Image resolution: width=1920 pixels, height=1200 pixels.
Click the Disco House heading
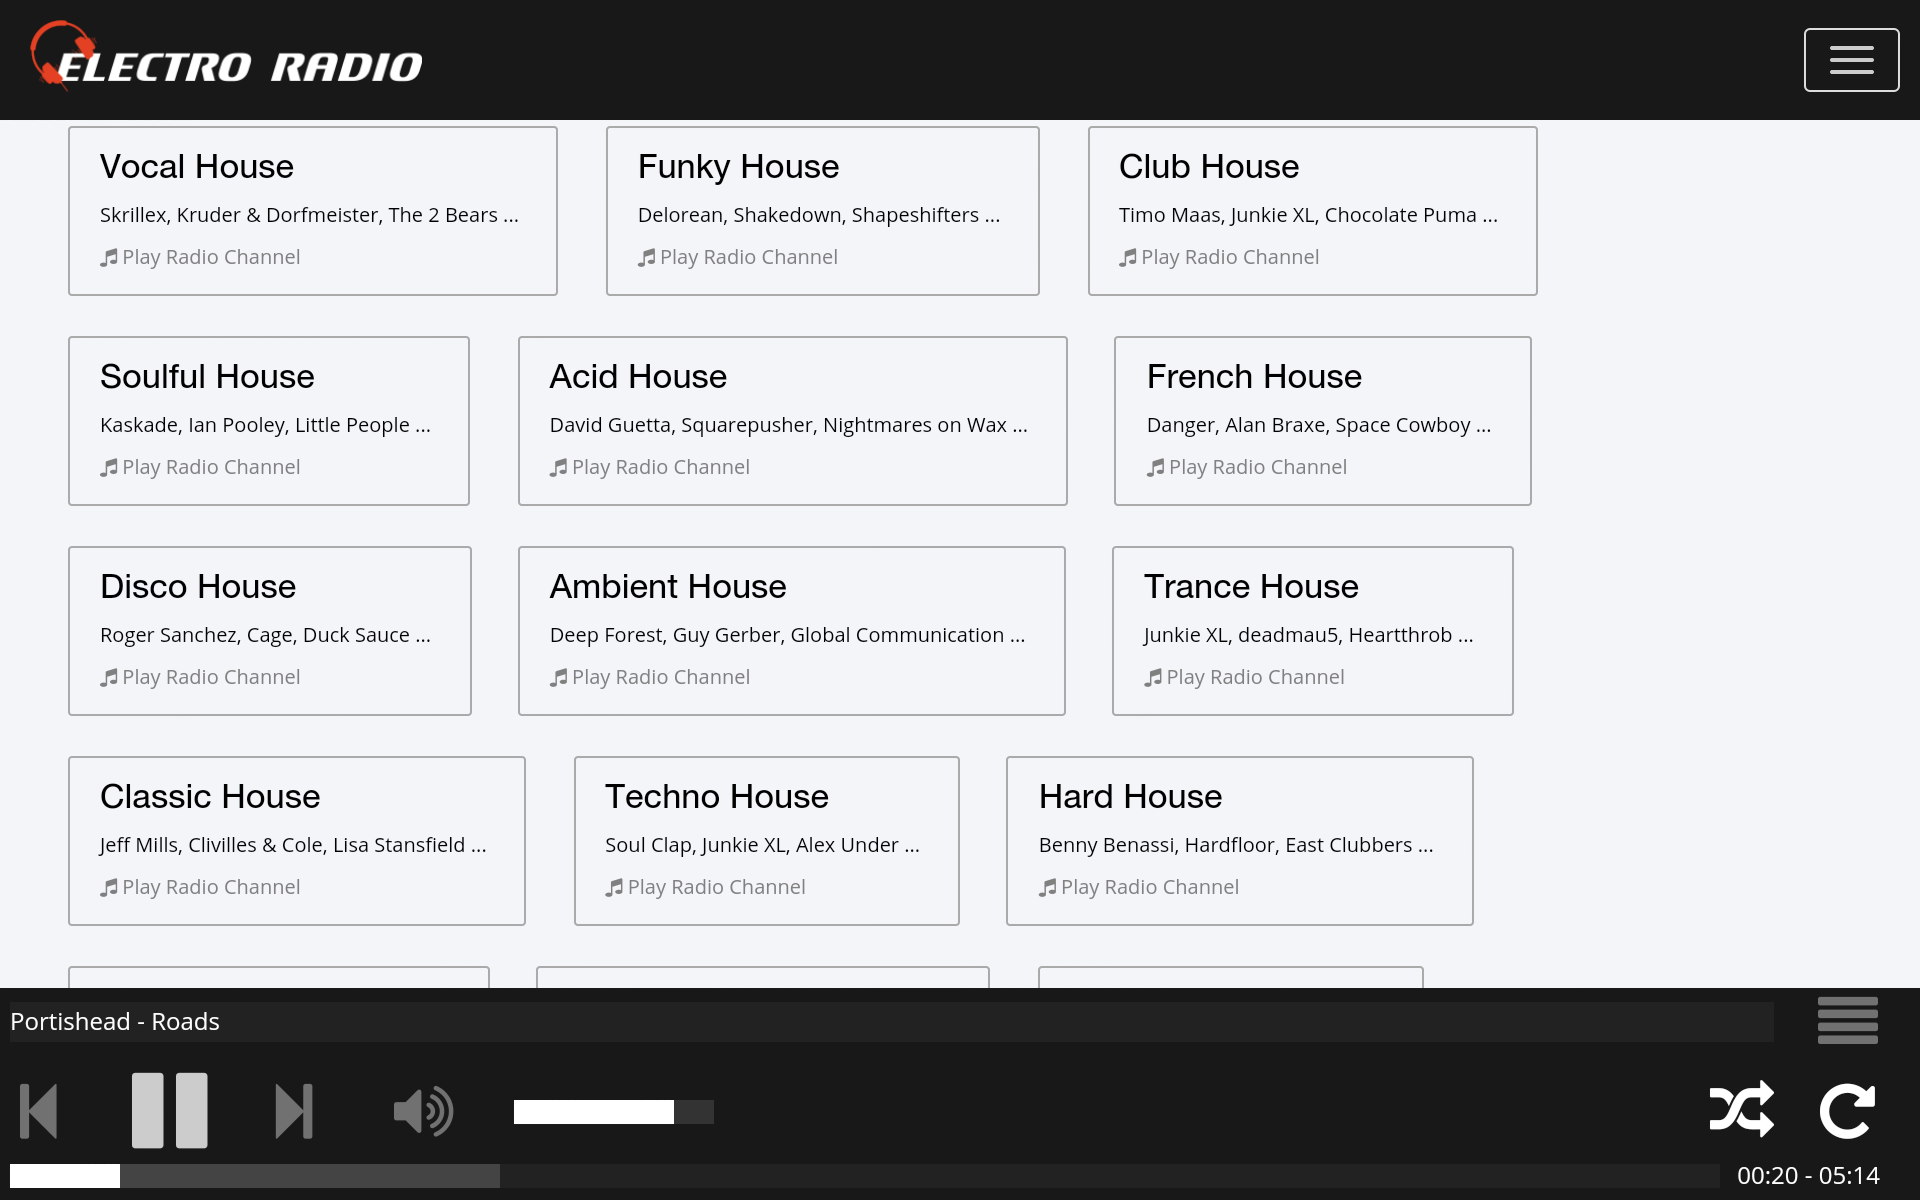click(x=198, y=586)
